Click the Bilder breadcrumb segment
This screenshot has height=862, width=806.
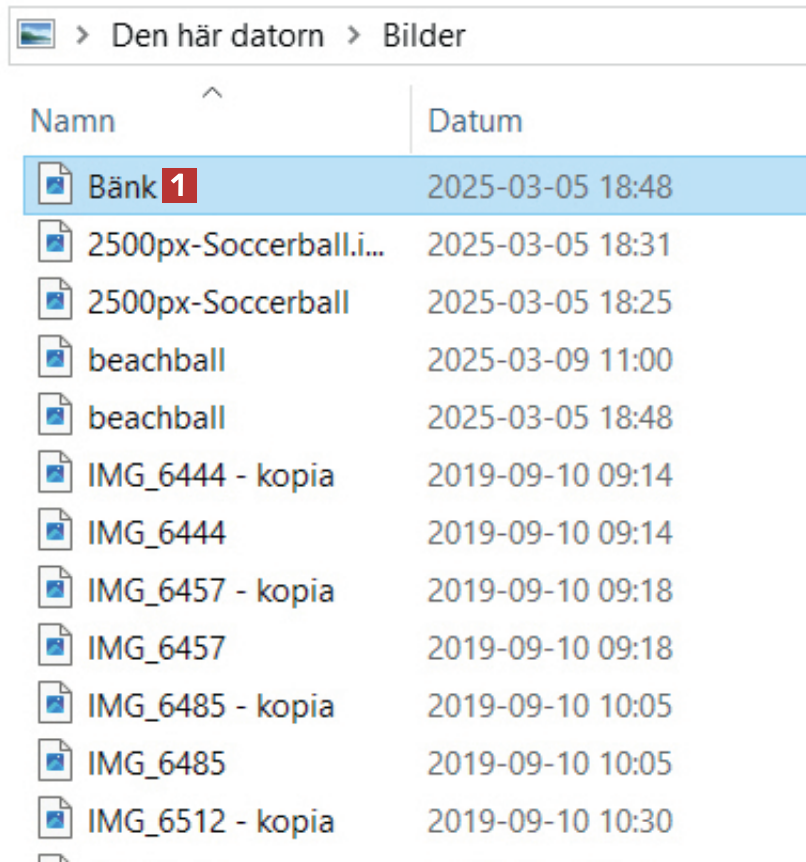tap(424, 36)
